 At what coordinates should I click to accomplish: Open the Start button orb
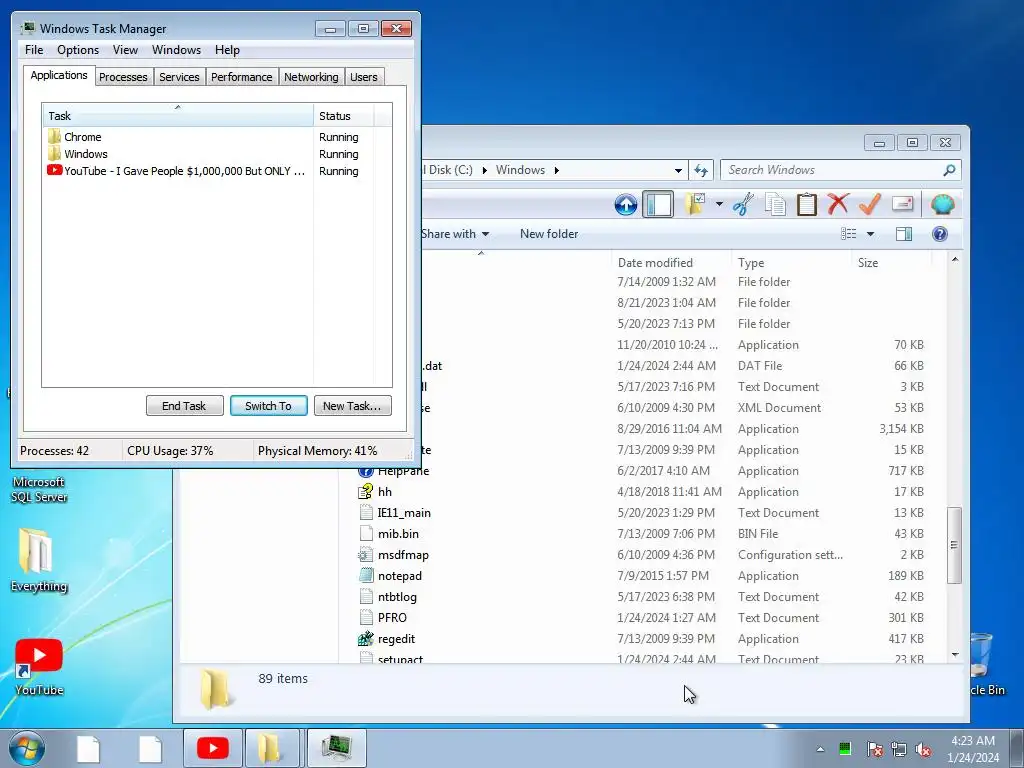pyautogui.click(x=27, y=748)
